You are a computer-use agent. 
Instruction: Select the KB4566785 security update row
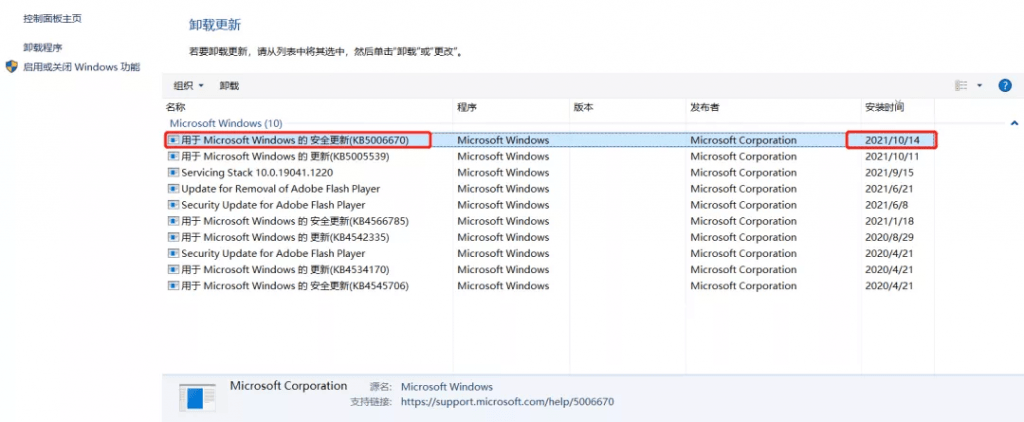pos(549,221)
